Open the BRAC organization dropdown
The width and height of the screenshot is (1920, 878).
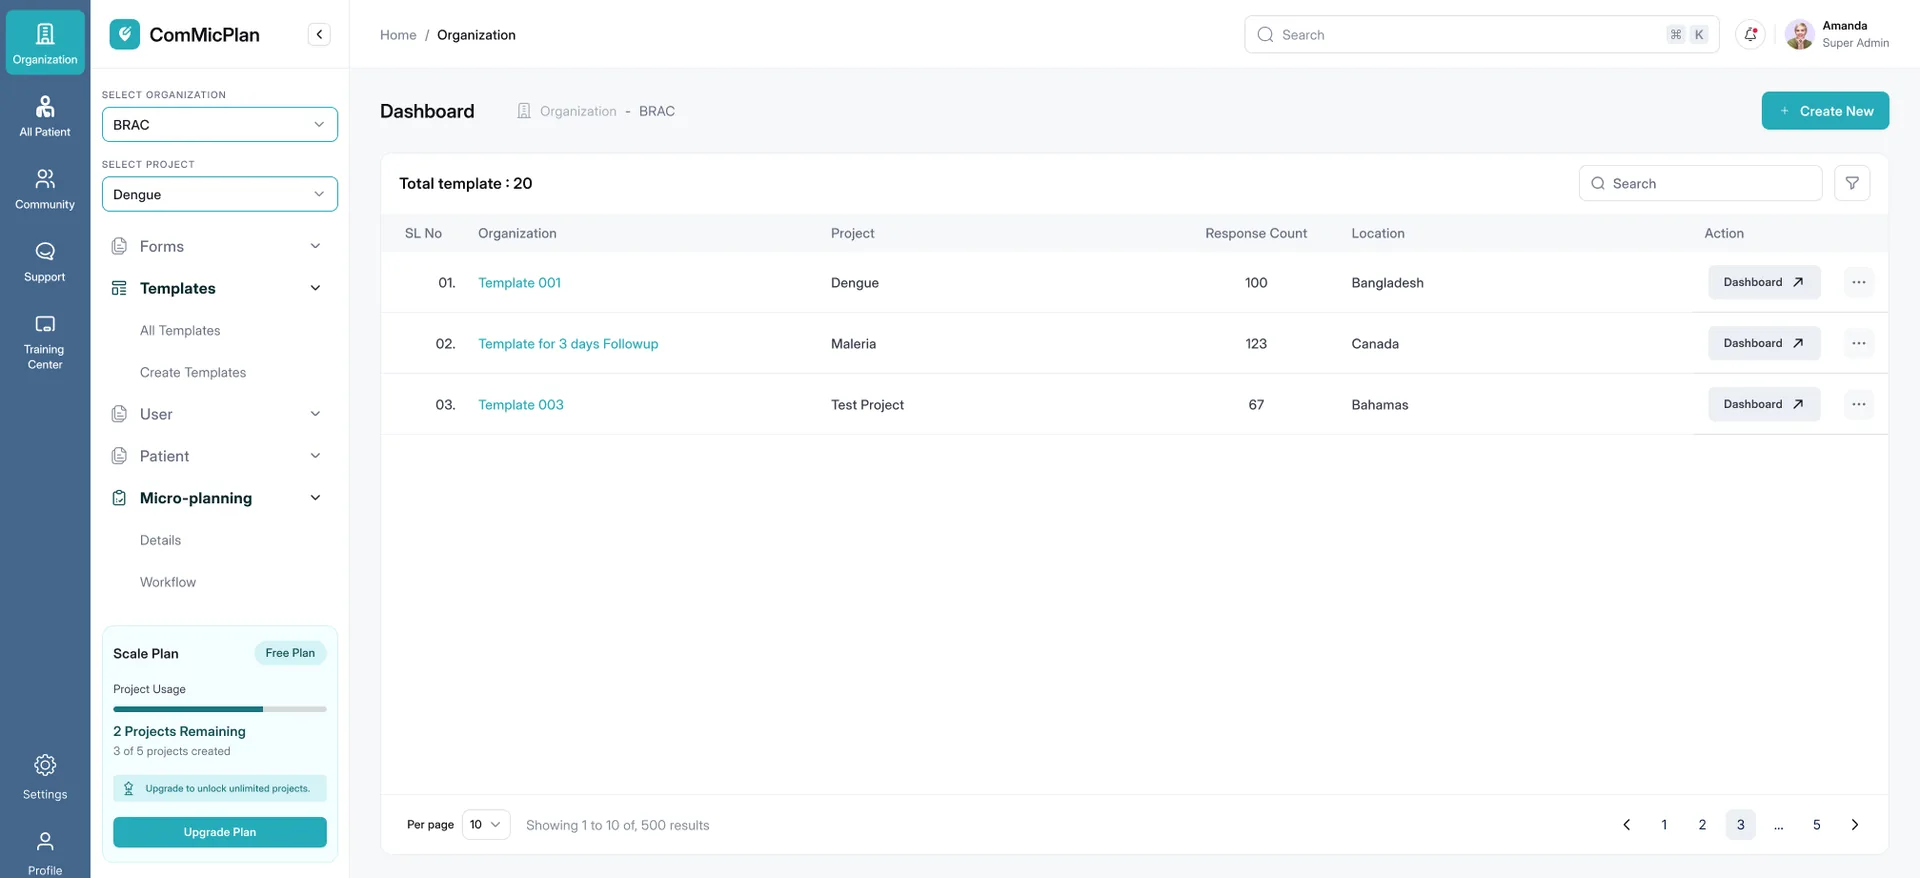click(220, 125)
